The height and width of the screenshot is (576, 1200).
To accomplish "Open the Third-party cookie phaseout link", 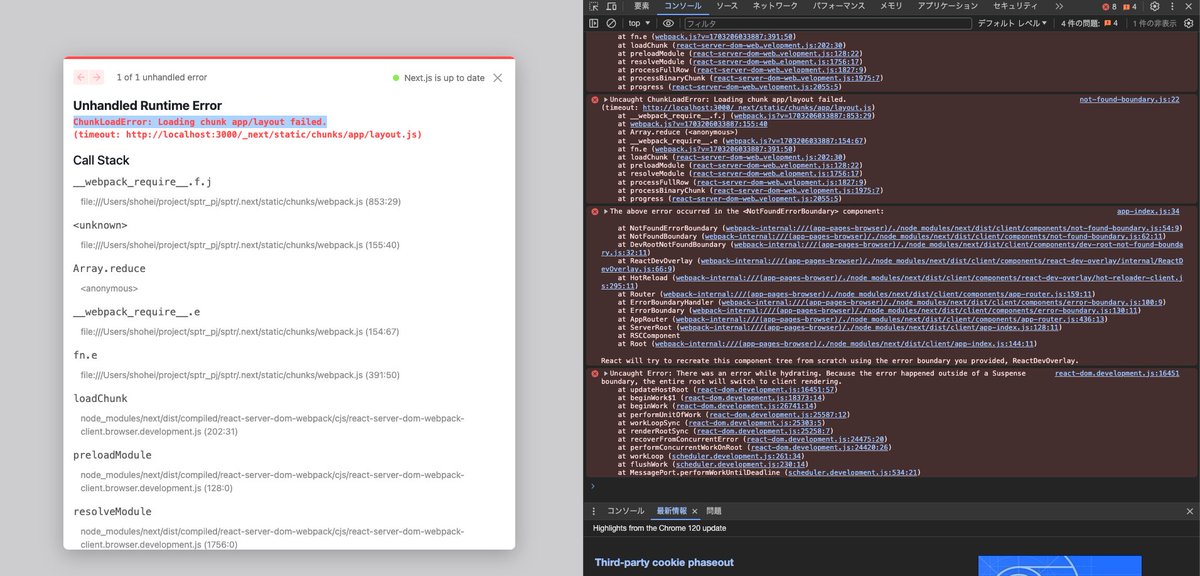I will tap(664, 562).
